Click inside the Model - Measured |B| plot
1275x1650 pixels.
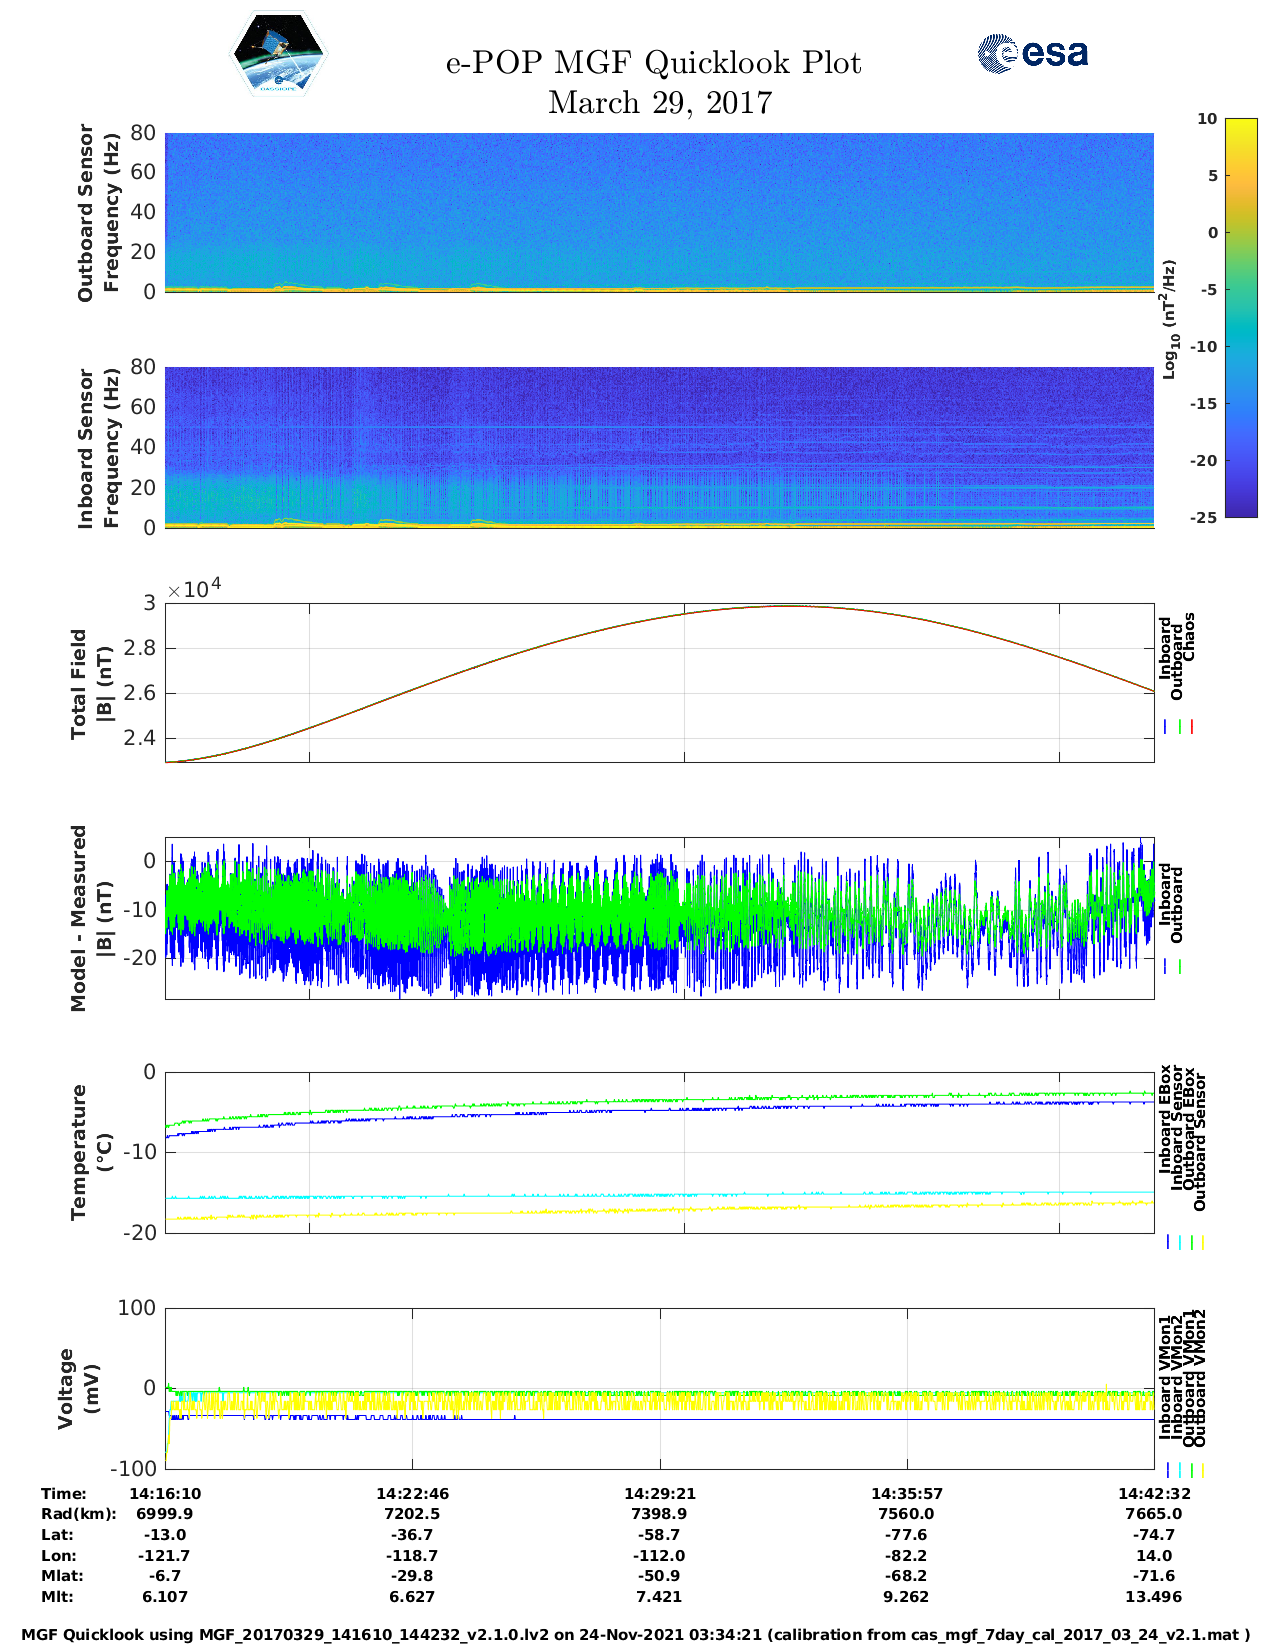click(x=659, y=917)
